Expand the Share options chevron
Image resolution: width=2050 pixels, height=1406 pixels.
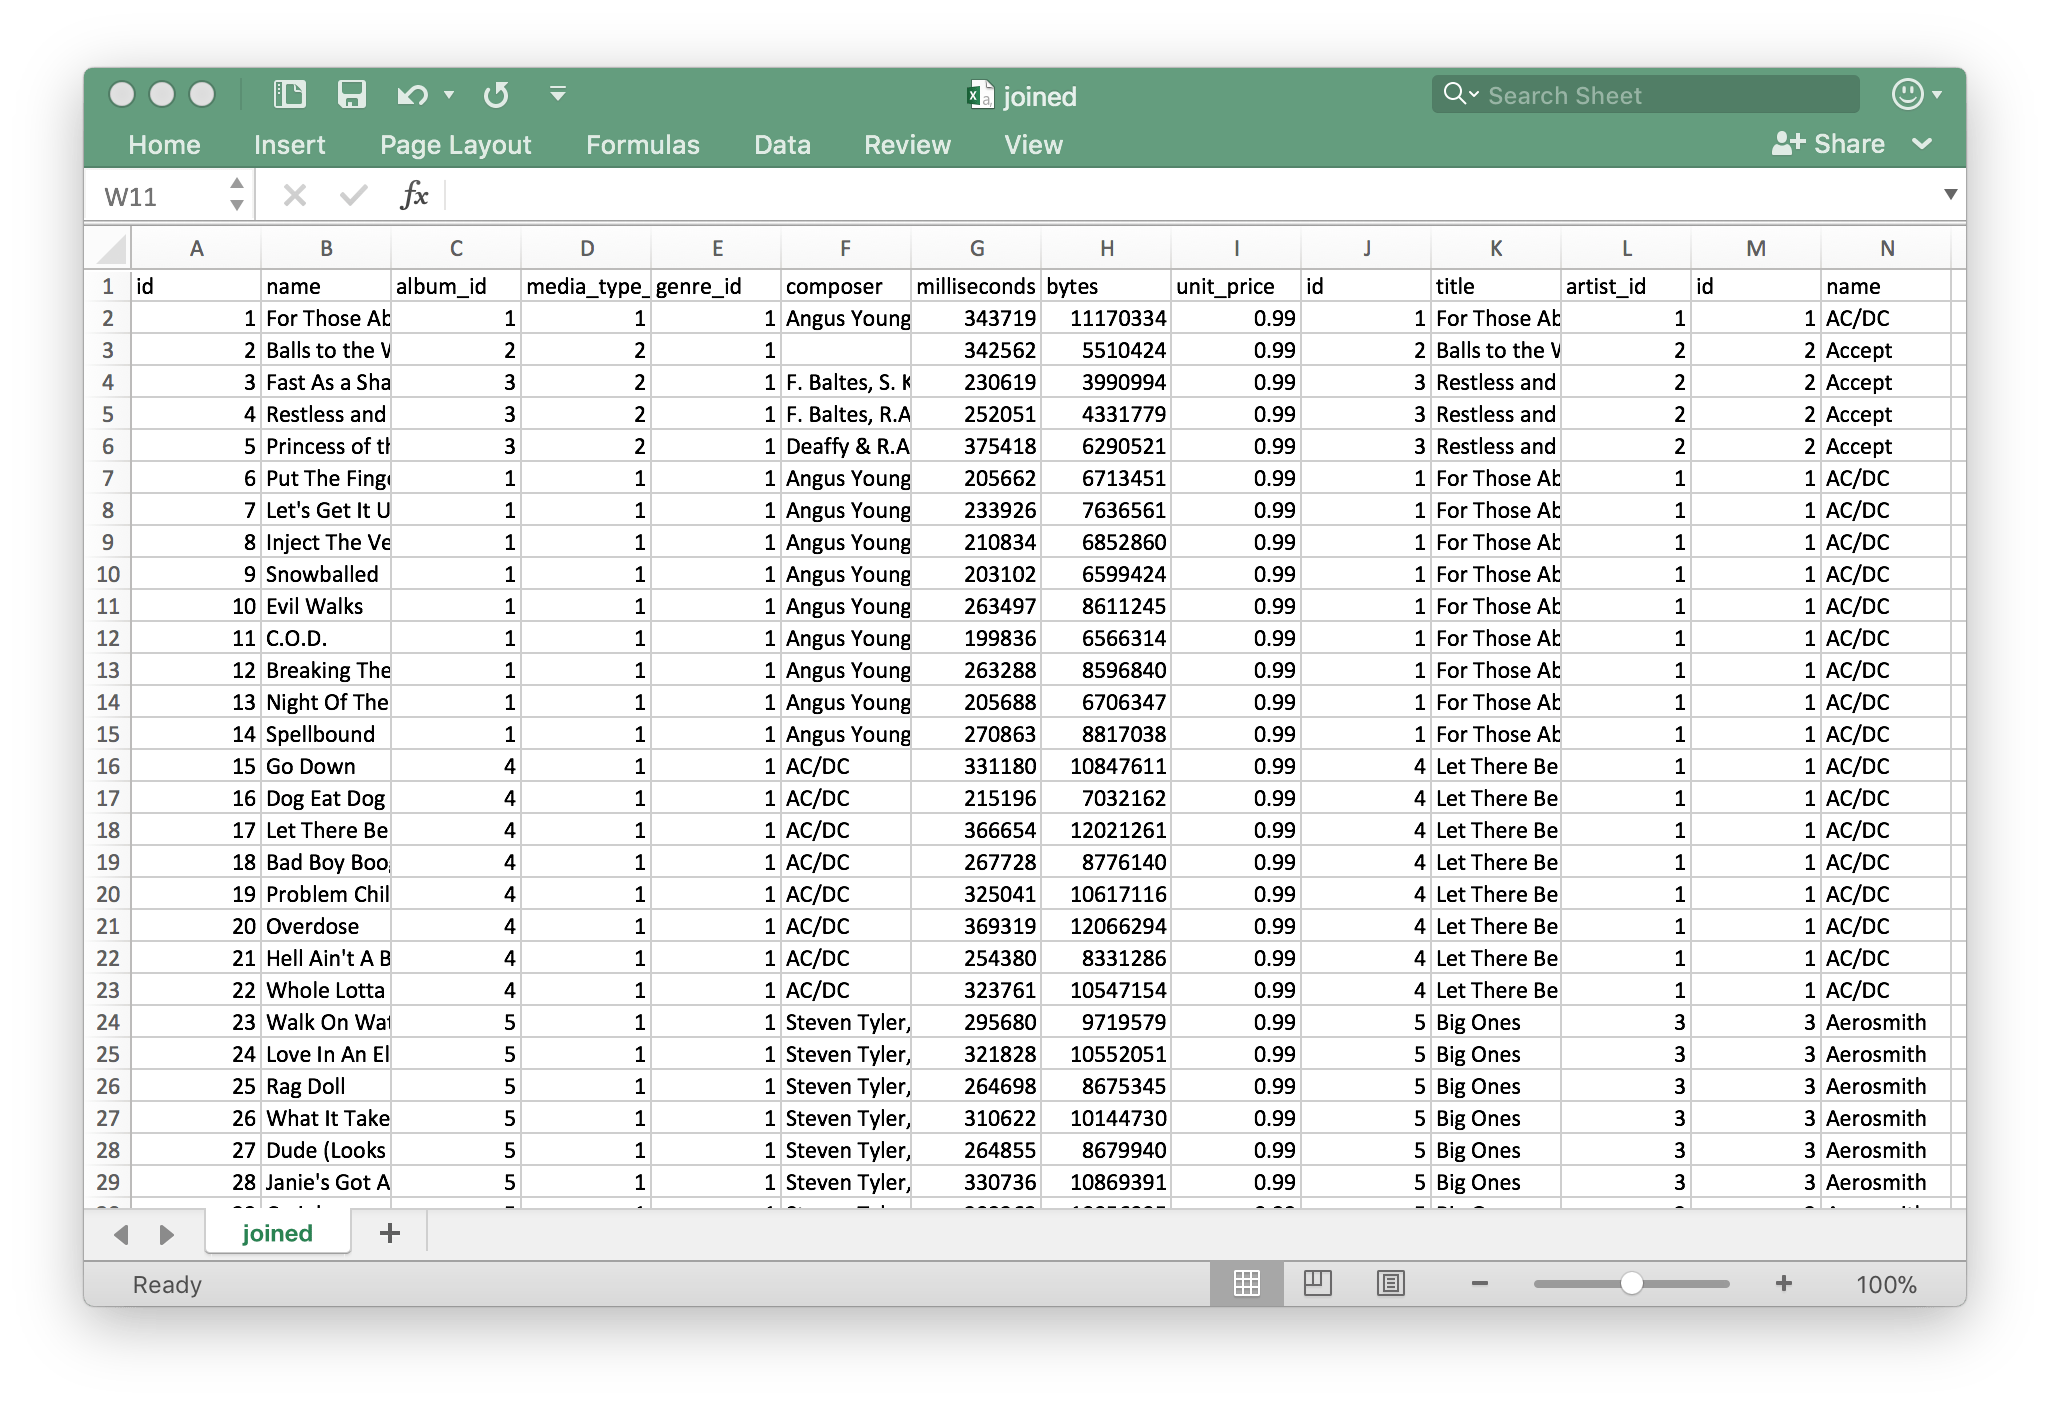pyautogui.click(x=1922, y=143)
